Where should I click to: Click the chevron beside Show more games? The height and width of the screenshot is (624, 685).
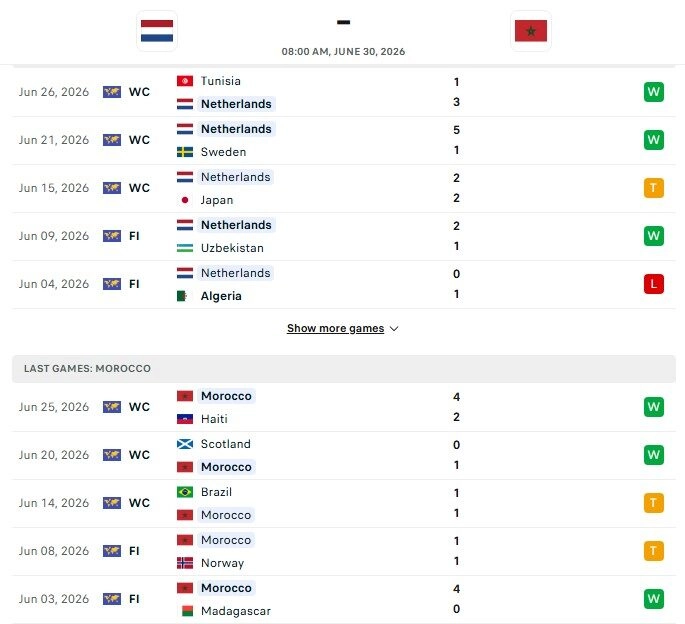pyautogui.click(x=394, y=329)
